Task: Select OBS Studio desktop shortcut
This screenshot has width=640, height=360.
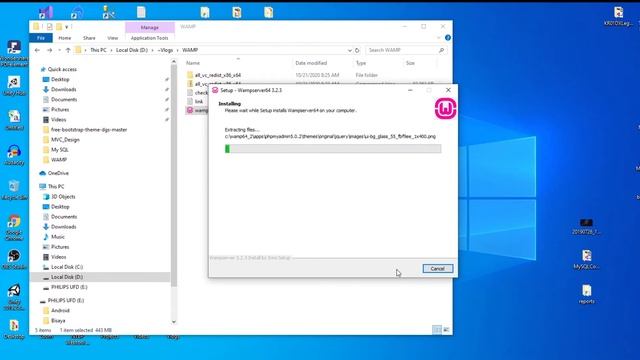Action: 14,260
